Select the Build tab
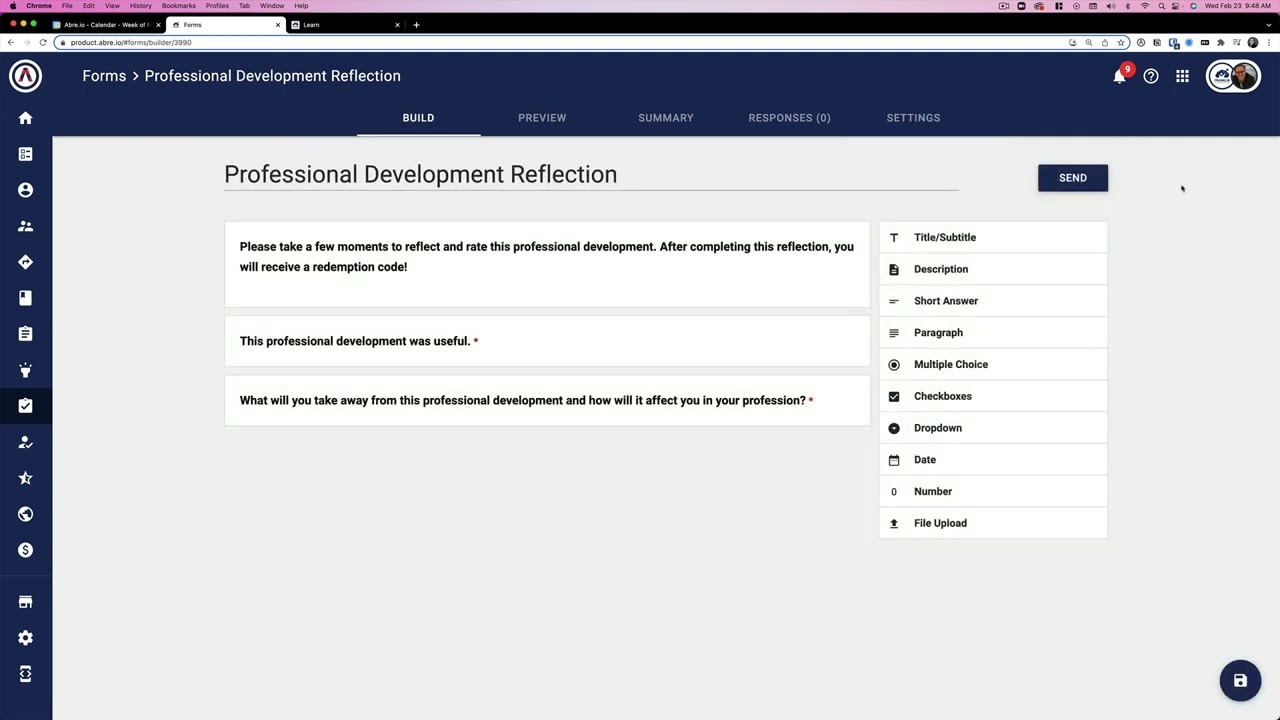Image resolution: width=1280 pixels, height=720 pixels. pyautogui.click(x=418, y=118)
